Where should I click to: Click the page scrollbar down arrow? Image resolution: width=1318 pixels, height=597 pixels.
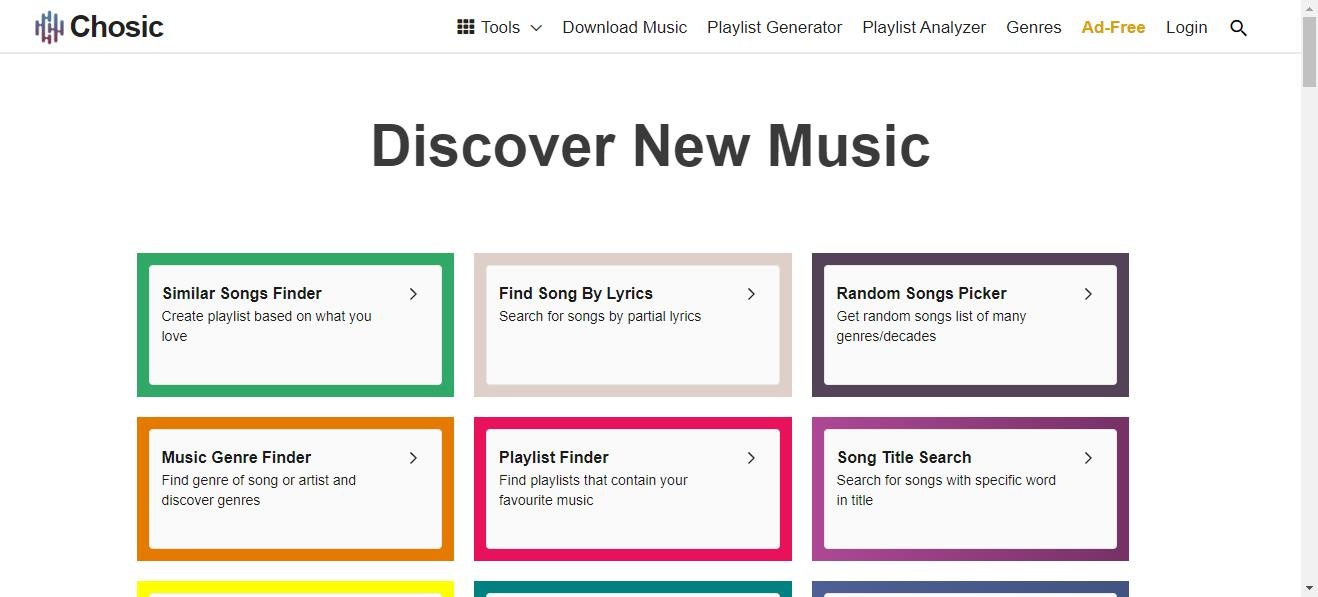(1309, 588)
